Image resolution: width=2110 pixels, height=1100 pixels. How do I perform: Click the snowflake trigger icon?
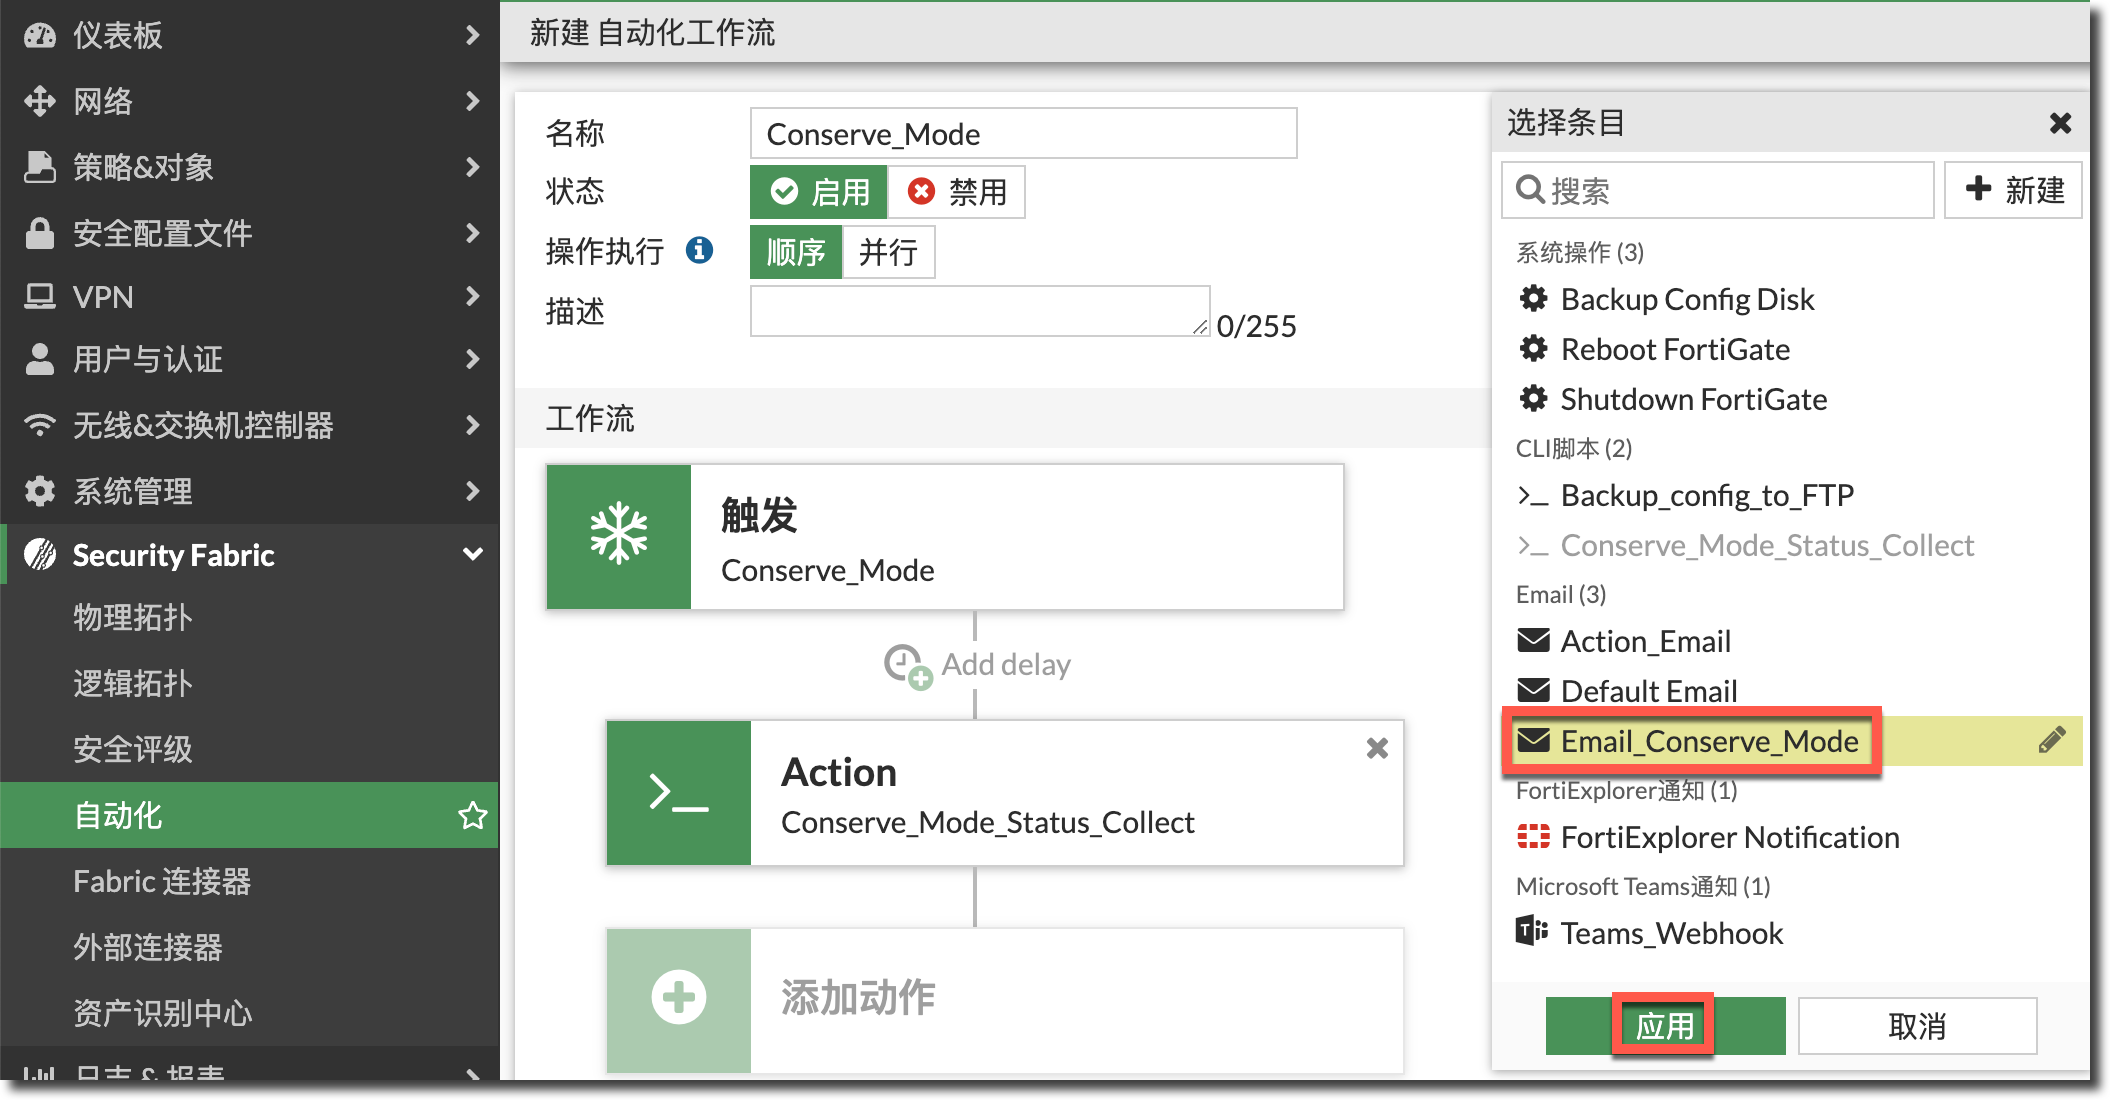coord(618,536)
